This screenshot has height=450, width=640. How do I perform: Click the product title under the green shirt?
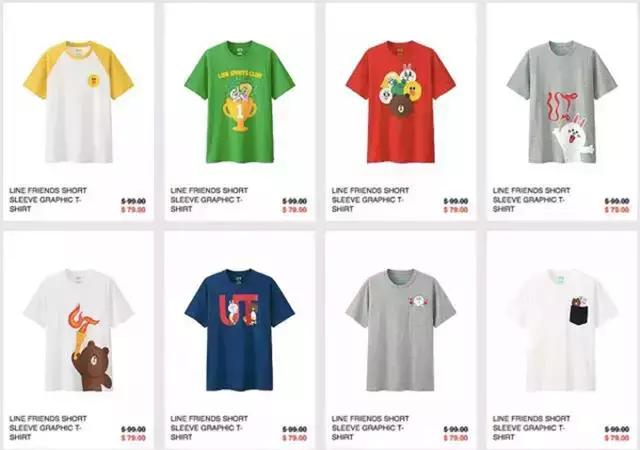209,200
